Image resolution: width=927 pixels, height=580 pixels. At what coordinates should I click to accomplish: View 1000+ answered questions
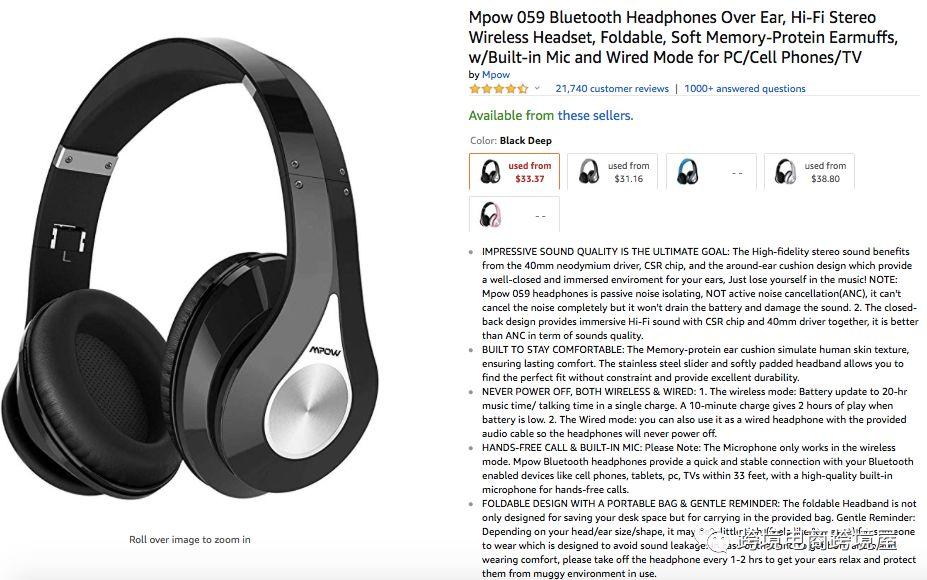click(x=745, y=89)
